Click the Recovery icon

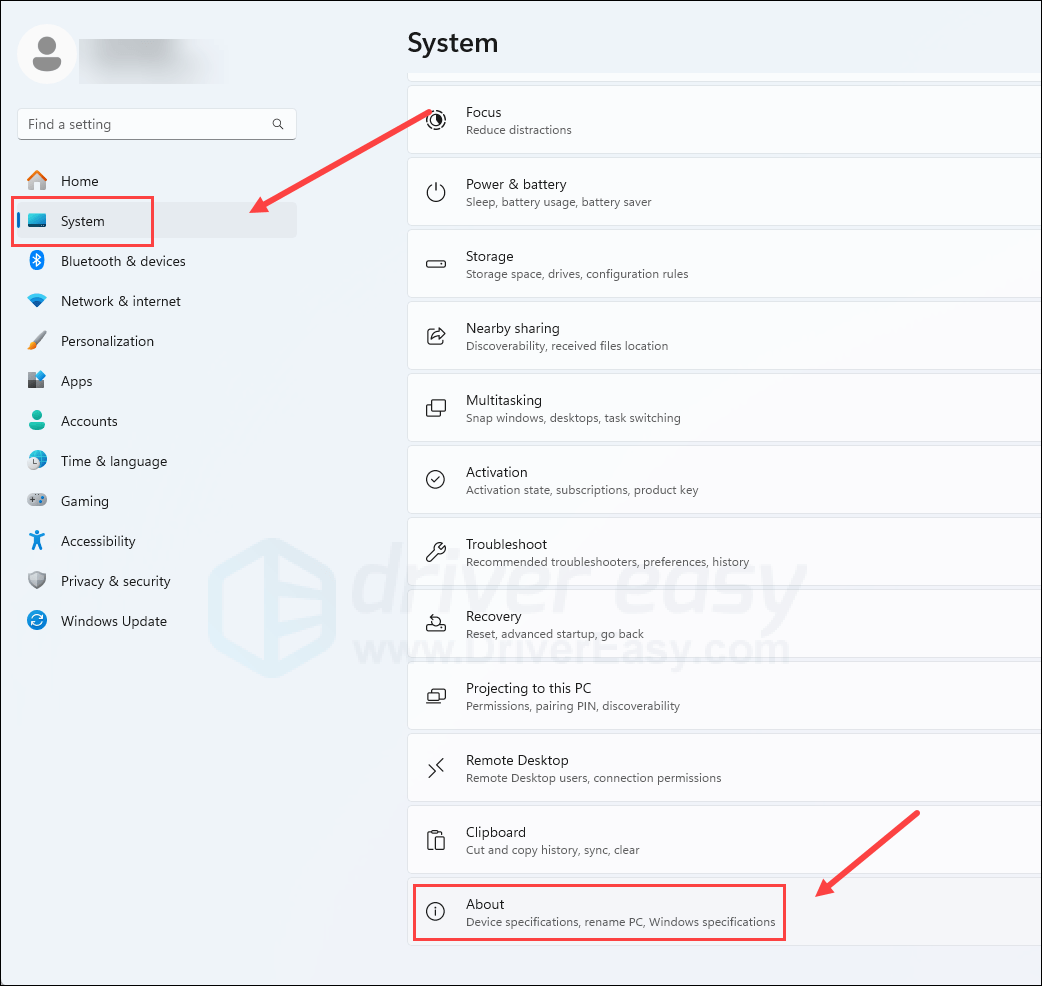(435, 623)
